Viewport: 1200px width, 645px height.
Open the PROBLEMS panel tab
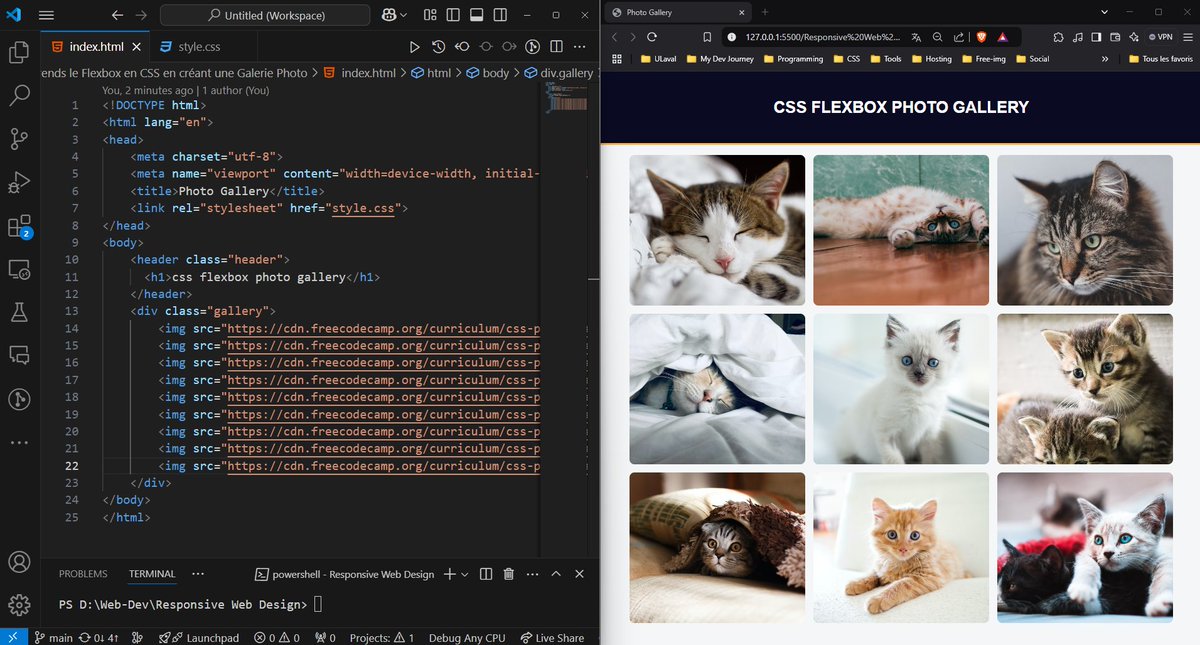[83, 574]
